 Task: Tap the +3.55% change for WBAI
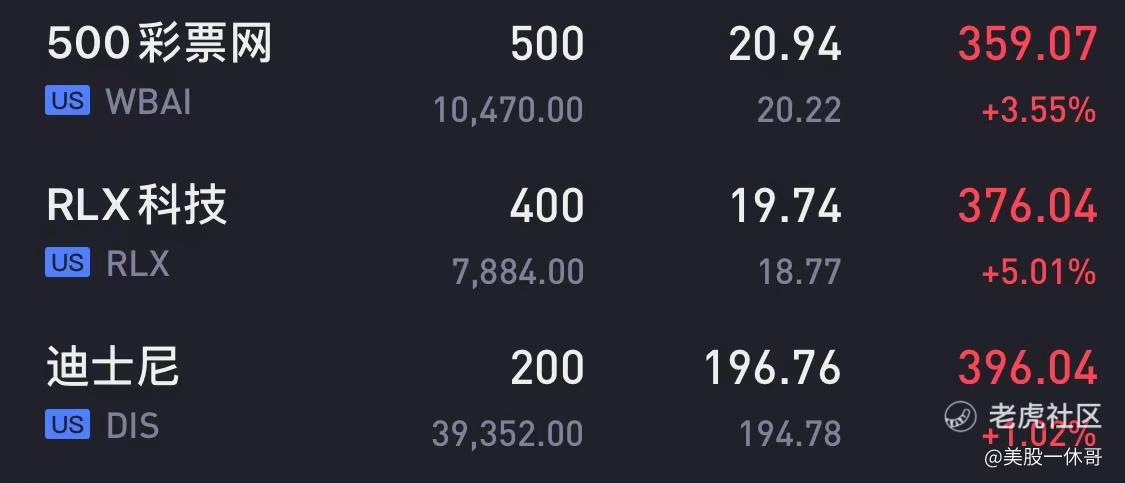pyautogui.click(x=1038, y=109)
